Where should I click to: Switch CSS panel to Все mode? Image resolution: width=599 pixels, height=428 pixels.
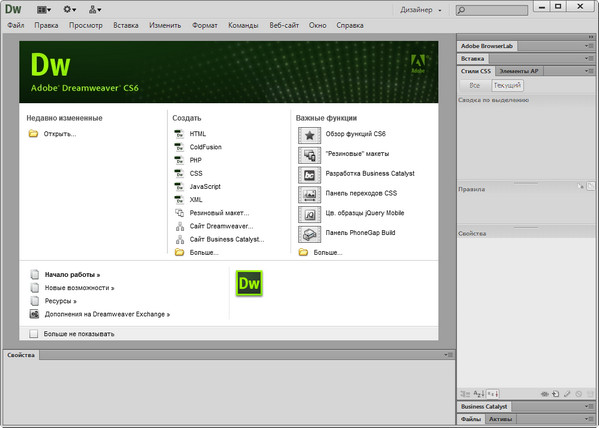475,86
